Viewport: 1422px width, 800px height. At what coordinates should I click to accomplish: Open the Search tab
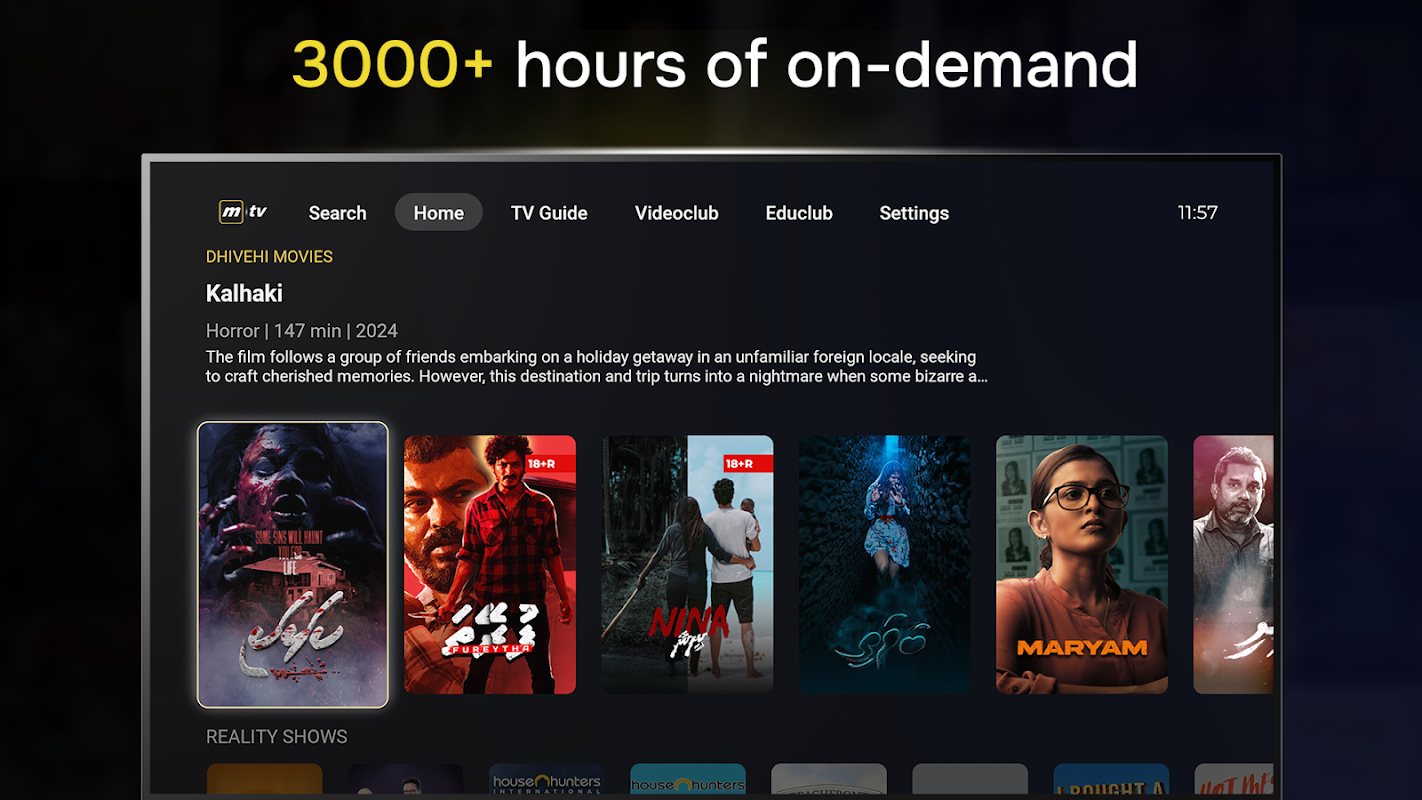337,213
